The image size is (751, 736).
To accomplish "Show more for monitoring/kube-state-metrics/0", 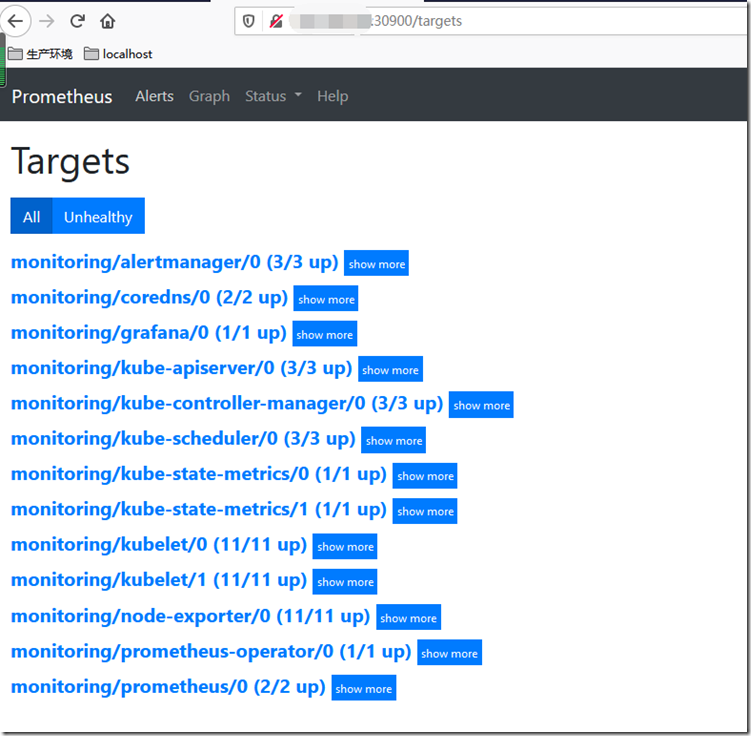I will pos(425,476).
